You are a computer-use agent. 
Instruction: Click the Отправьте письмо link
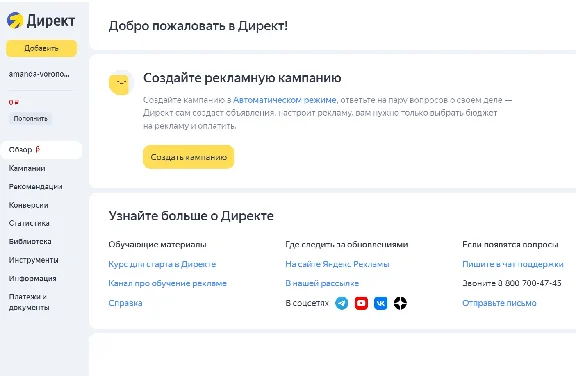pos(499,303)
